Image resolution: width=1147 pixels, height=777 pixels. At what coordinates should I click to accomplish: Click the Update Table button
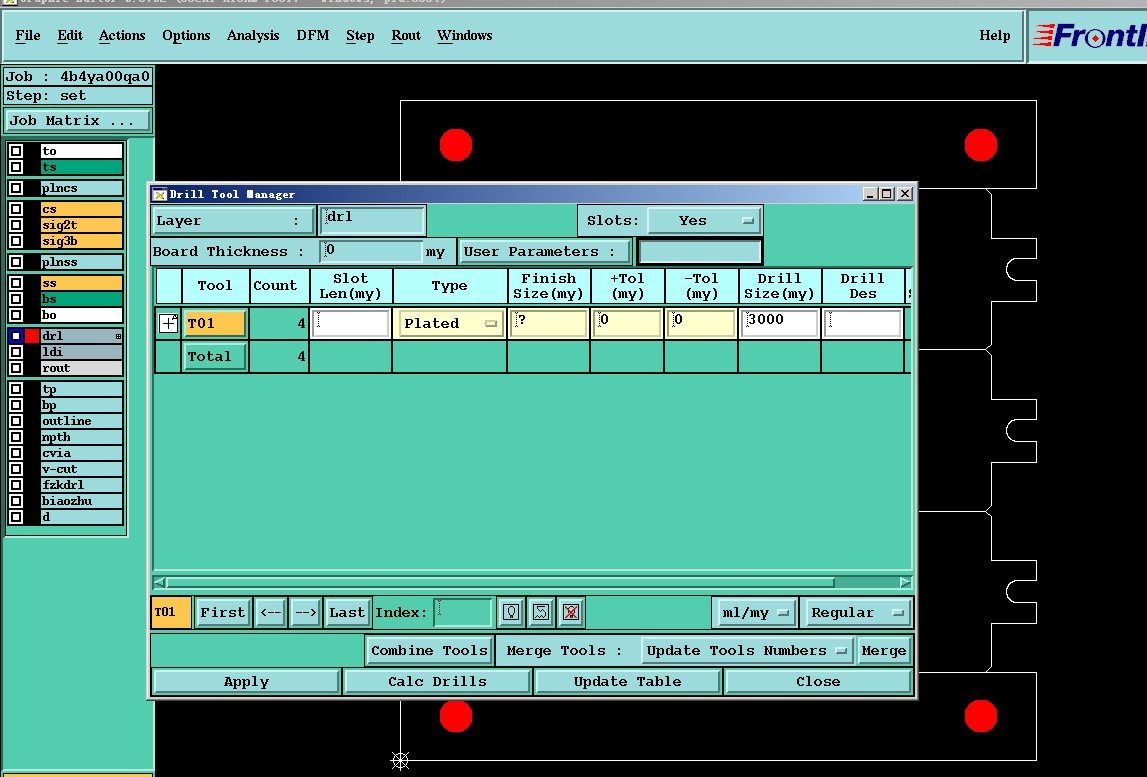[628, 681]
